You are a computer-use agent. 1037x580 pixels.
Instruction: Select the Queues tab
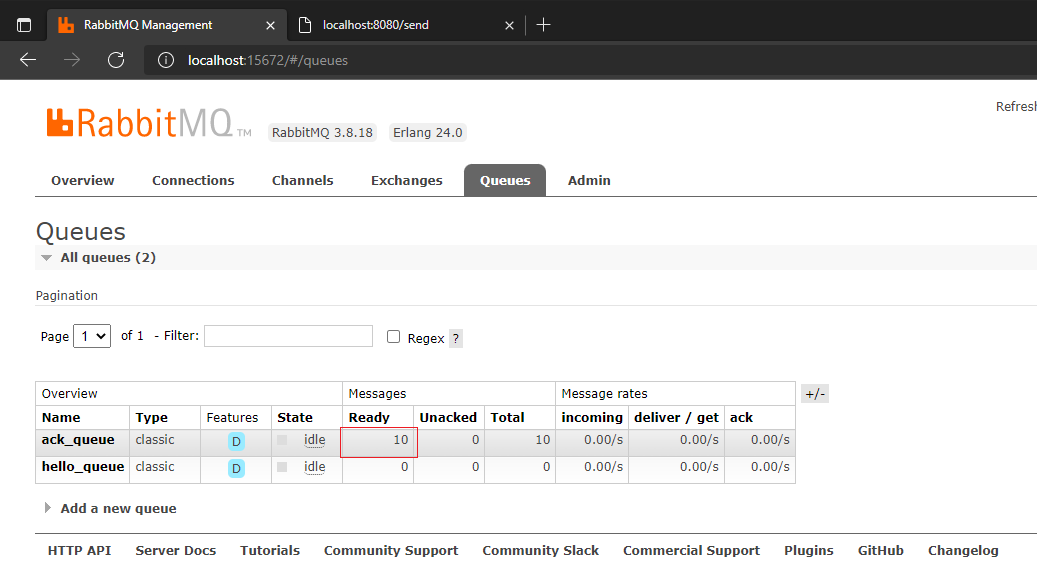[x=505, y=181]
